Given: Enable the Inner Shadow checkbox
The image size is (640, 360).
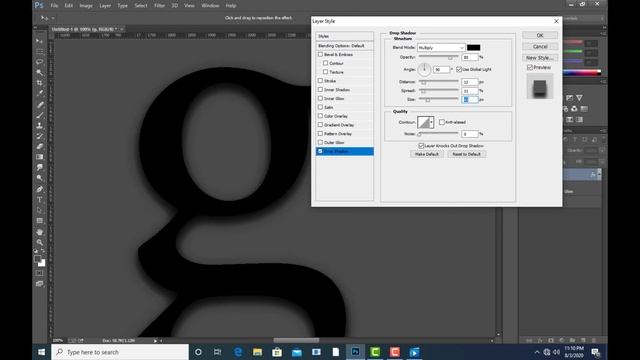Looking at the screenshot, I should coord(320,89).
